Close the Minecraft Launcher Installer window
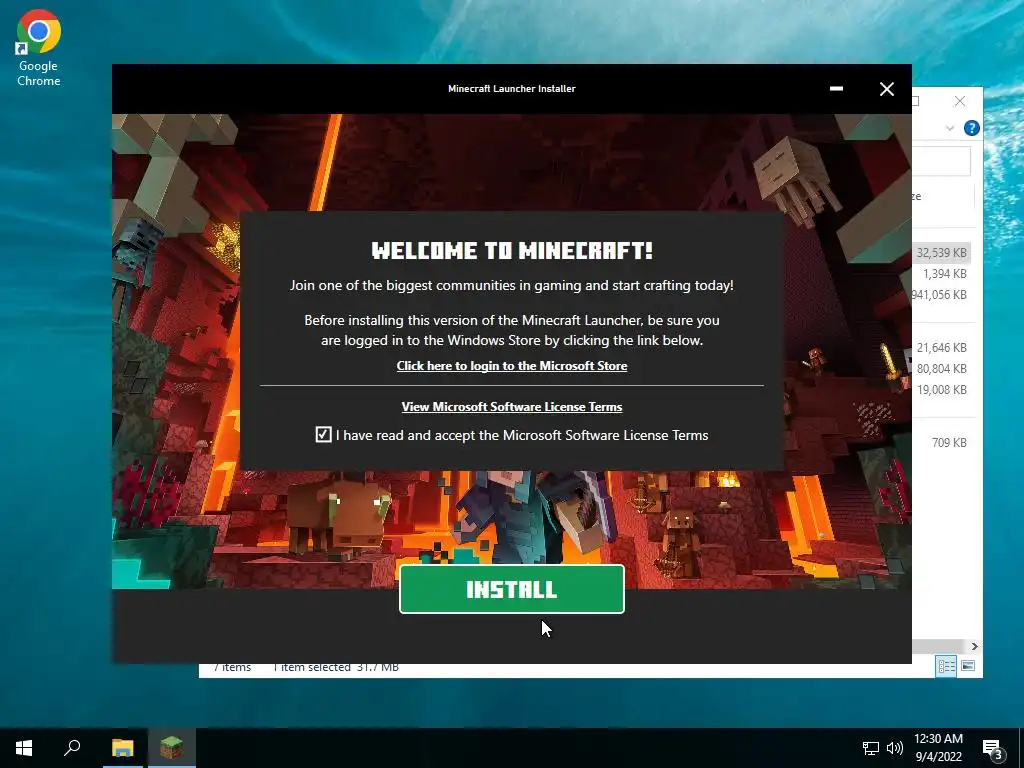The height and width of the screenshot is (768, 1024). click(886, 89)
